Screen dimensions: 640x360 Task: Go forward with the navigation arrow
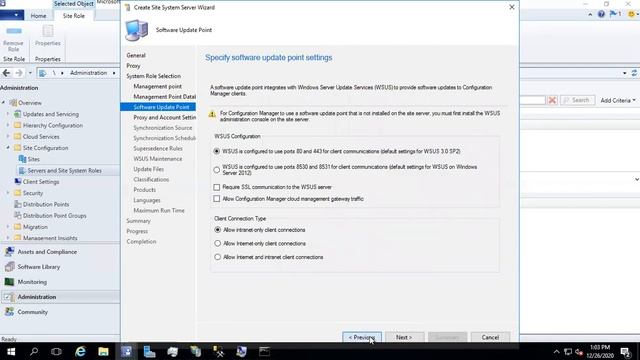[x=19, y=73]
